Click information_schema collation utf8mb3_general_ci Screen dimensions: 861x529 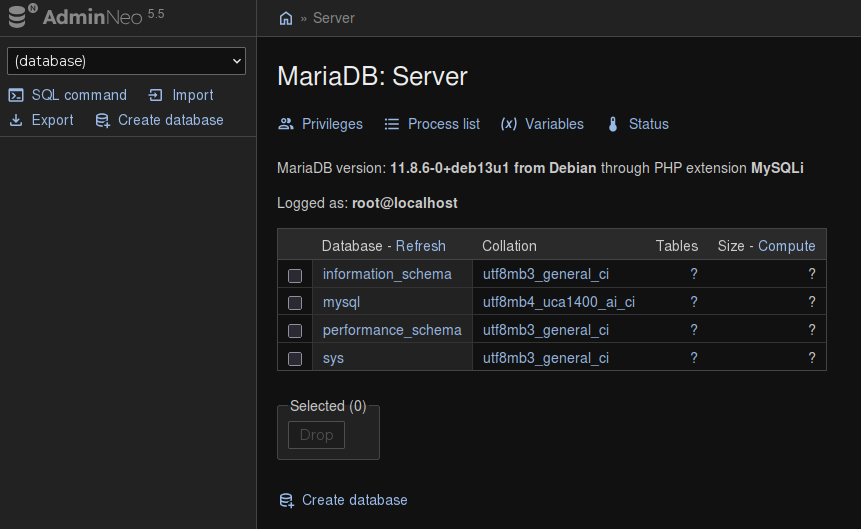(546, 274)
